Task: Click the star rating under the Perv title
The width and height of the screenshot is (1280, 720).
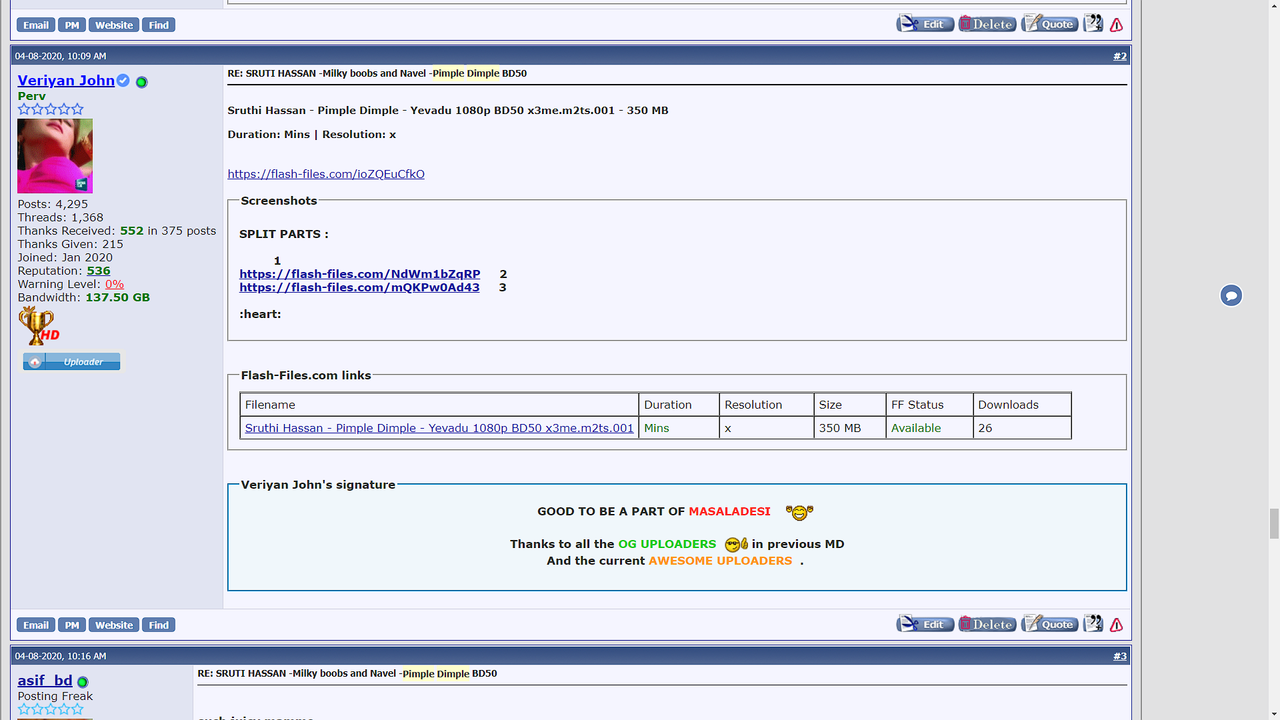Action: click(51, 109)
